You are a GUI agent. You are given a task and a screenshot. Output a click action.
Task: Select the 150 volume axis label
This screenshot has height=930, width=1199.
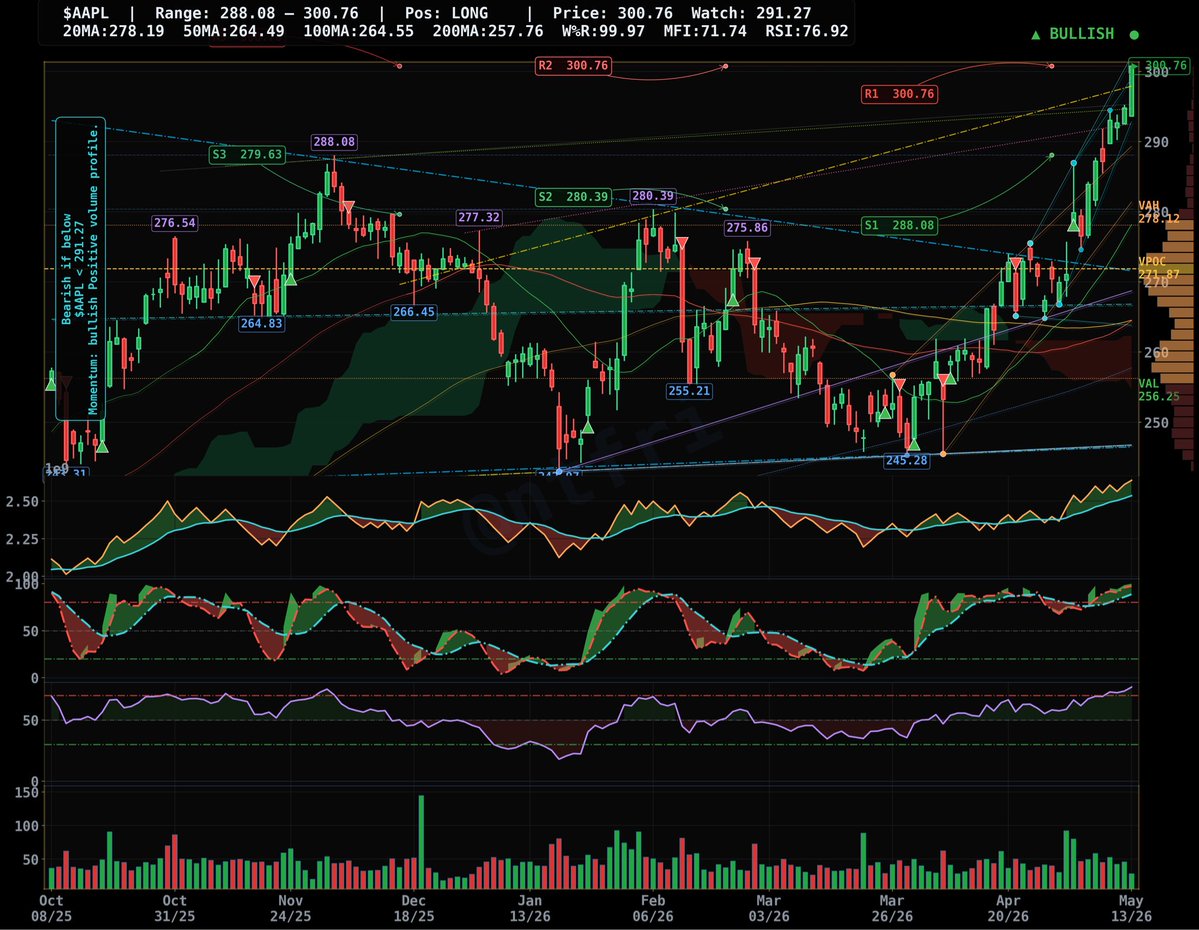[x=27, y=792]
